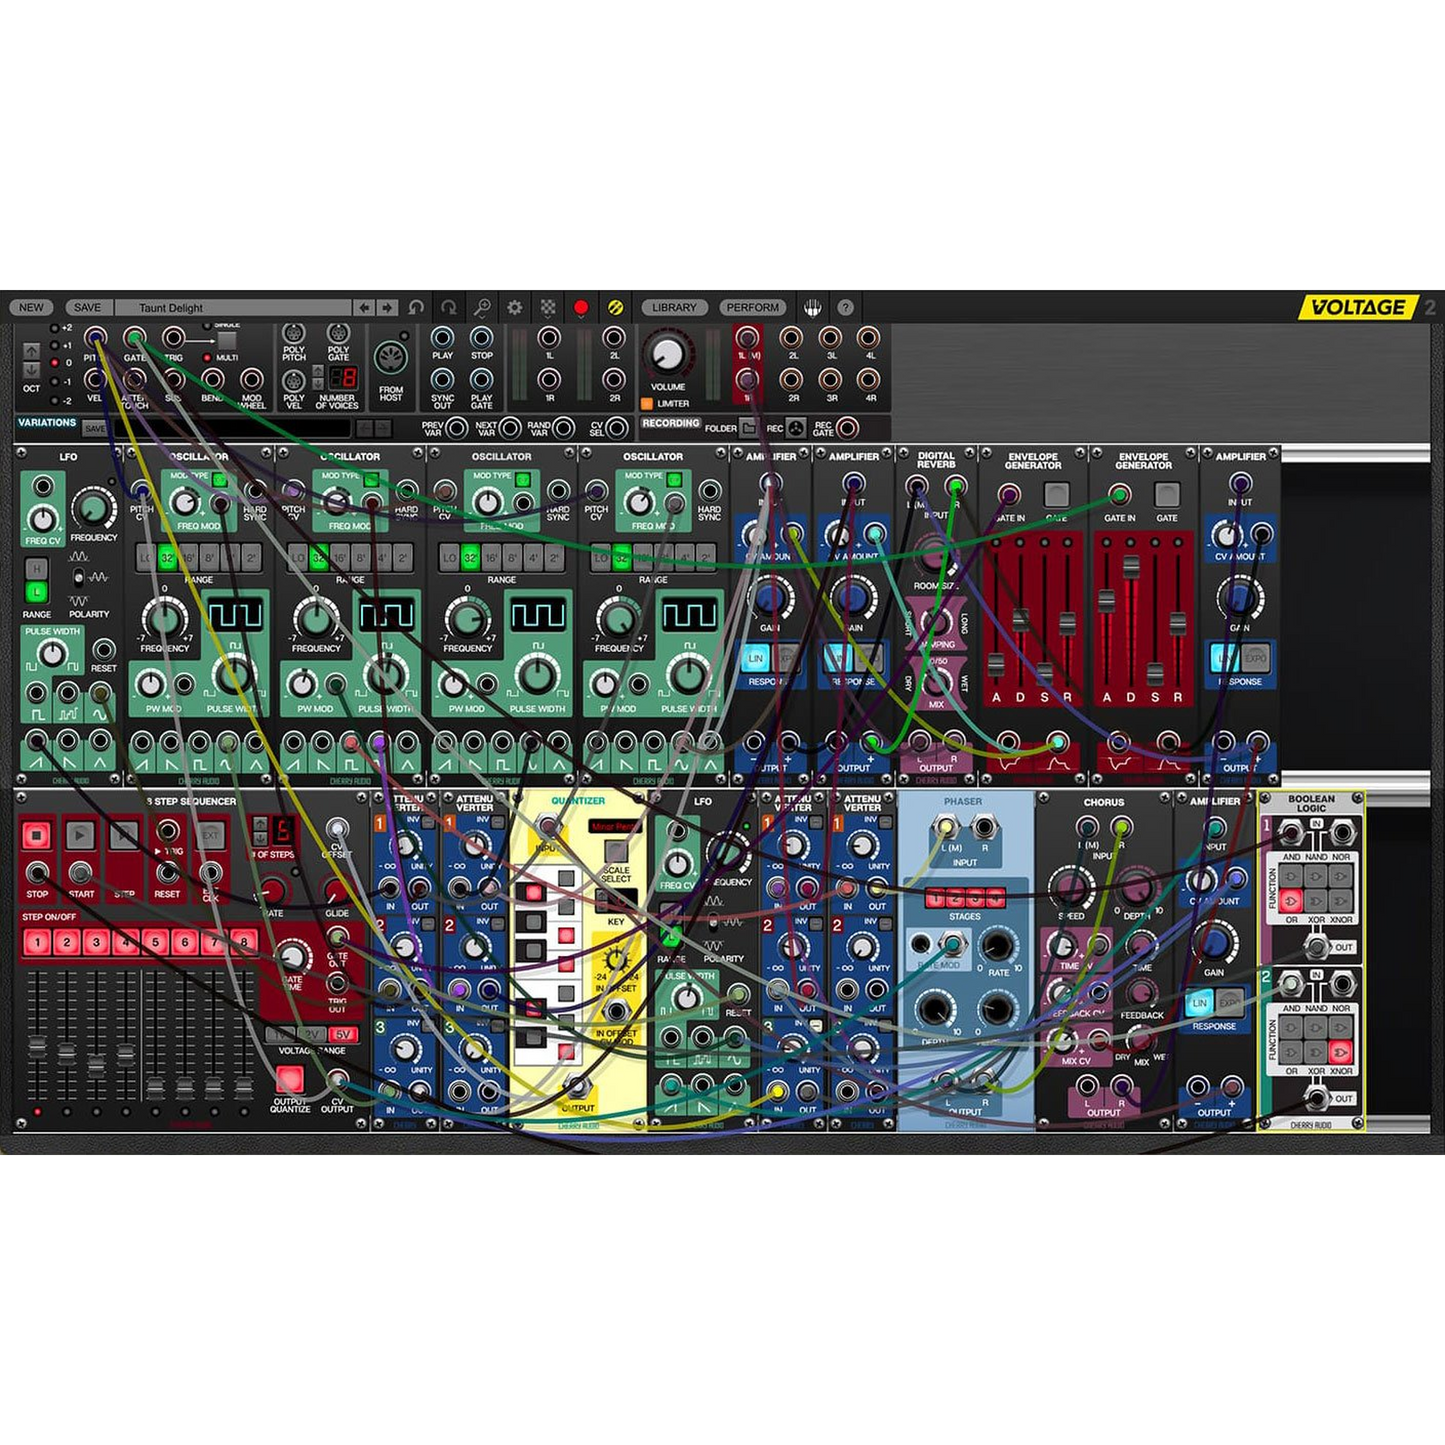Open the zoom magnifier tool

(x=482, y=308)
